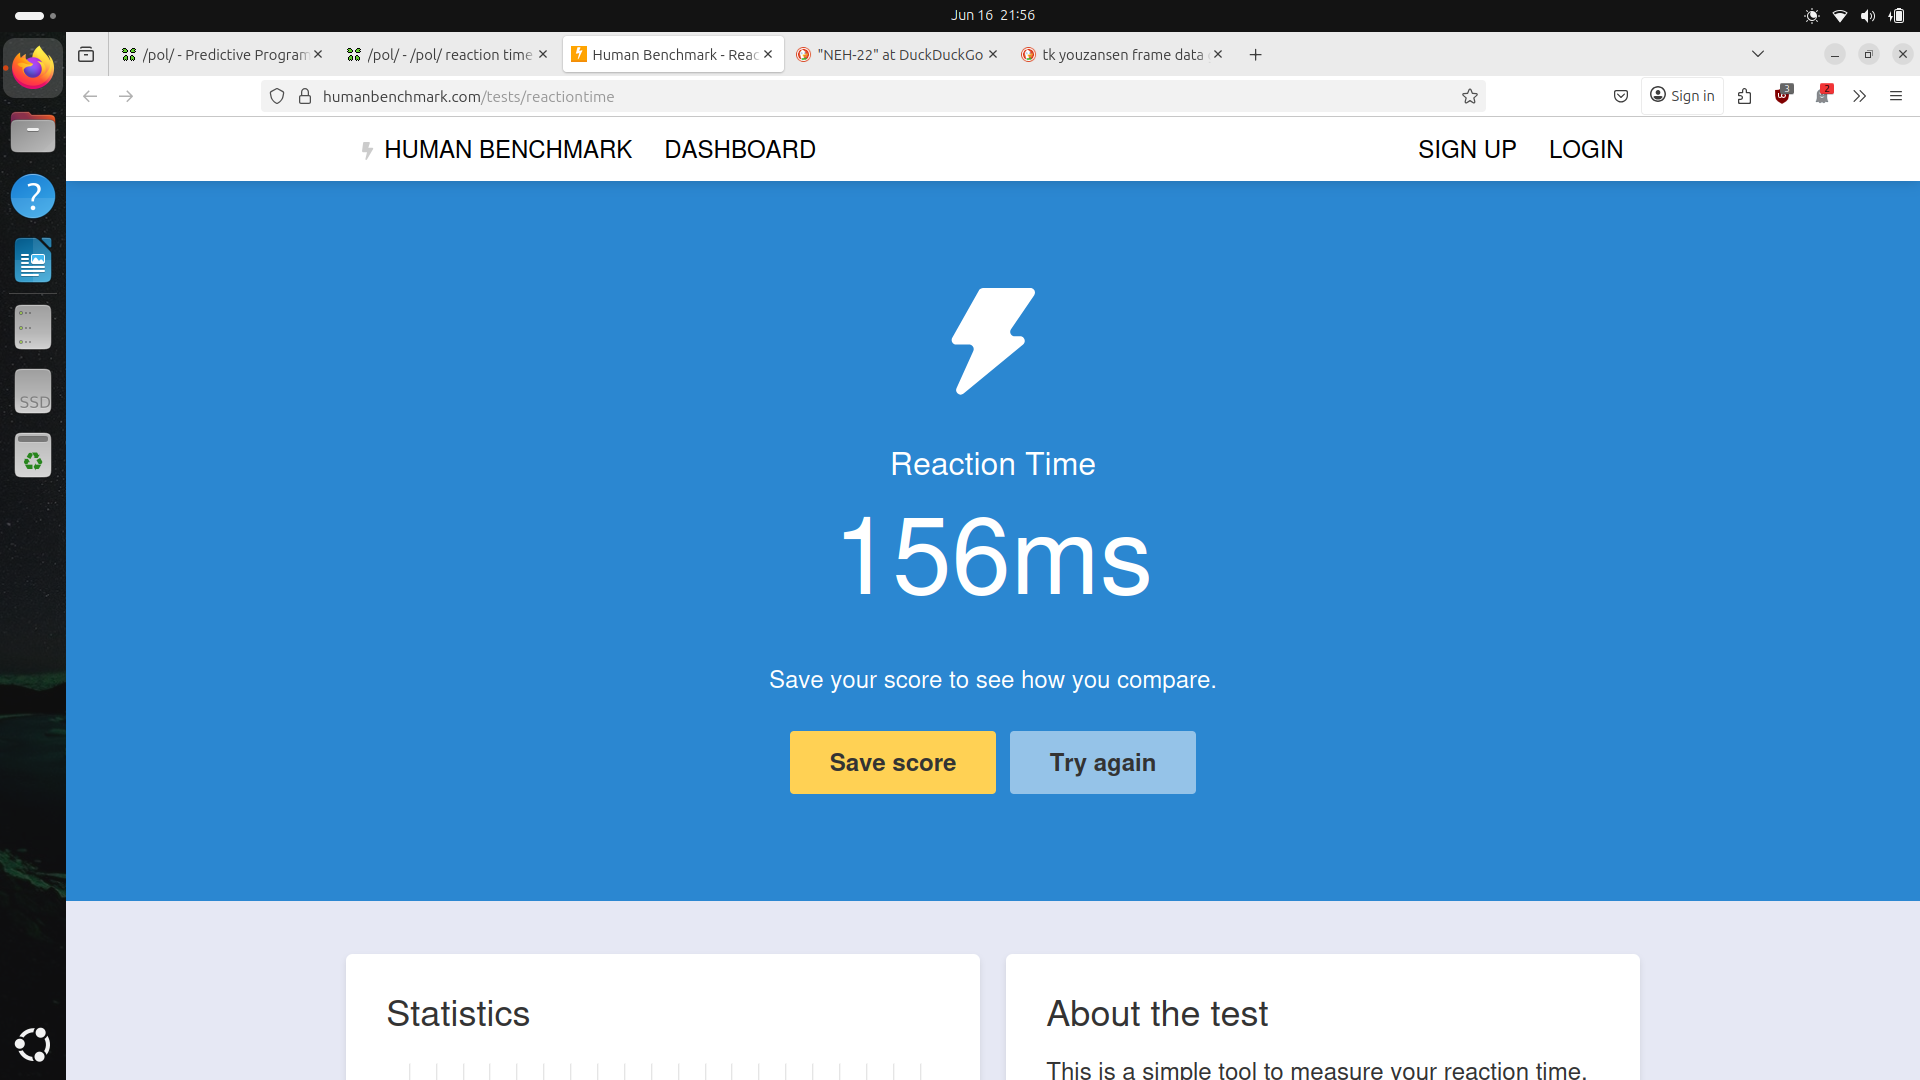
Task: Open the SIGN UP link
Action: pyautogui.click(x=1467, y=149)
